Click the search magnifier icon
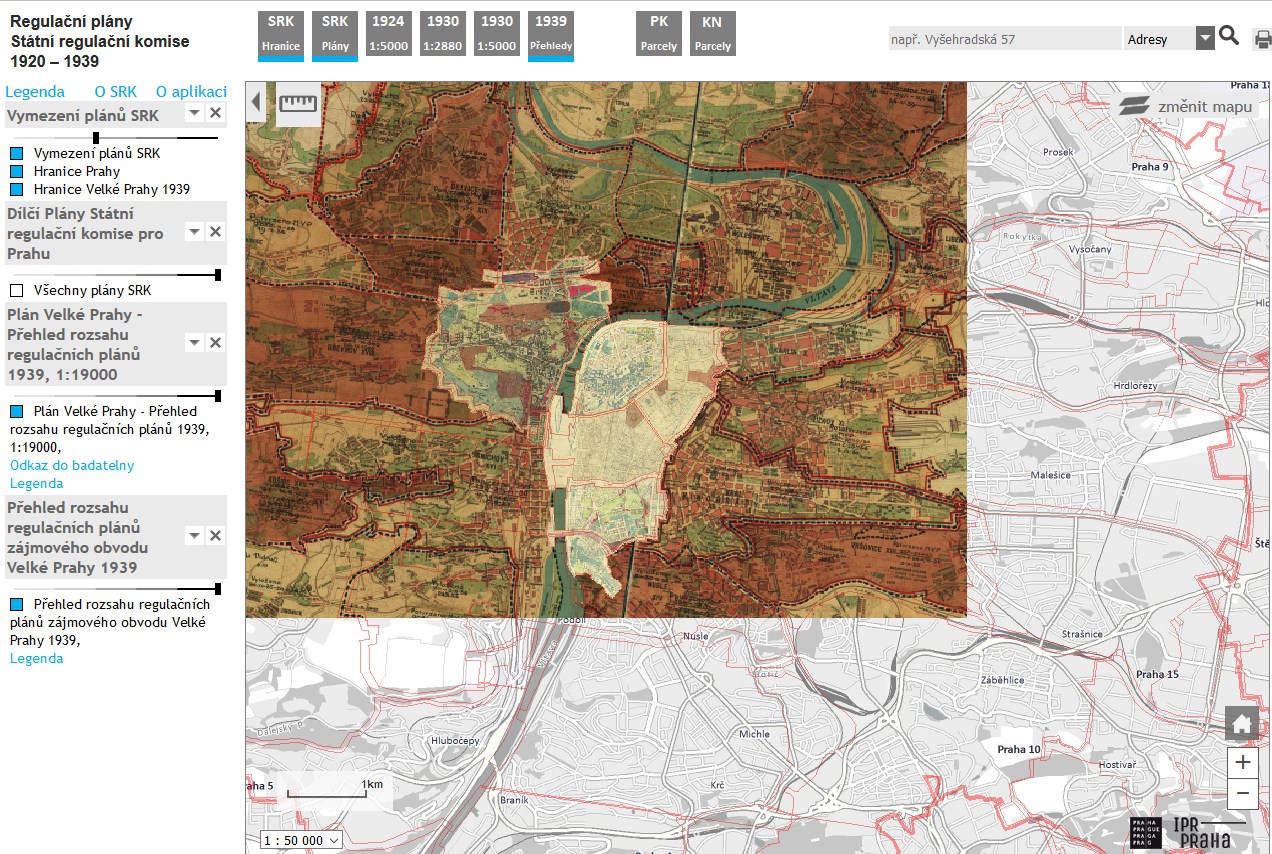The height and width of the screenshot is (854, 1272). coord(1229,37)
